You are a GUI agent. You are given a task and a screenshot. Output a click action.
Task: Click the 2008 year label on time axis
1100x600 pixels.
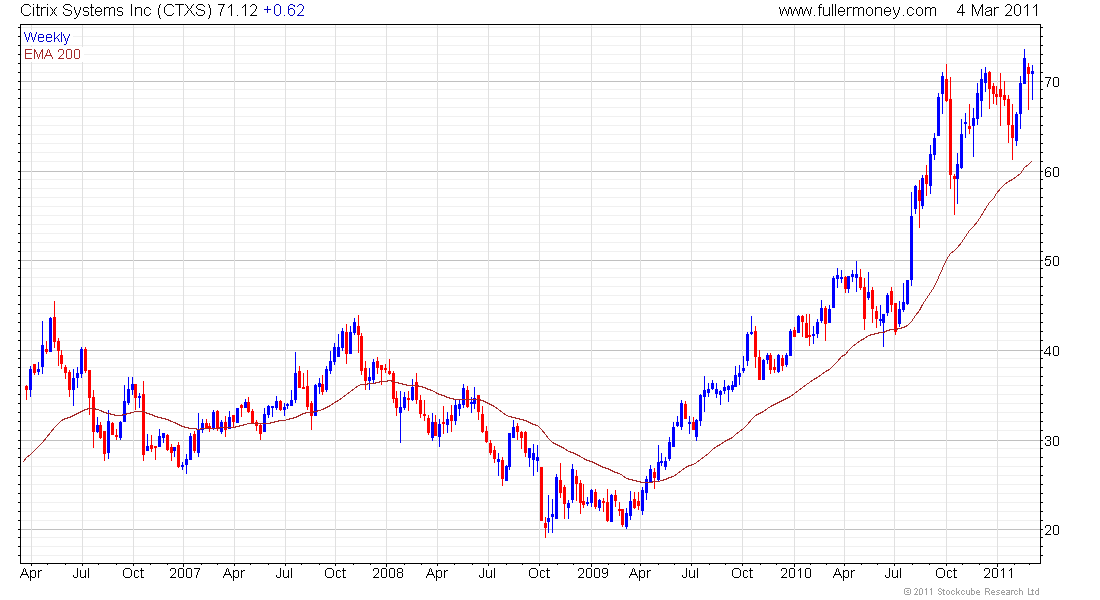coord(388,573)
